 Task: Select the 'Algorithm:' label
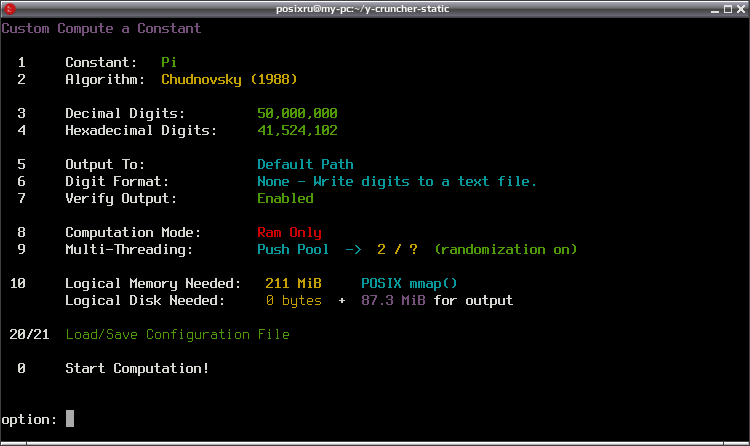coord(105,79)
